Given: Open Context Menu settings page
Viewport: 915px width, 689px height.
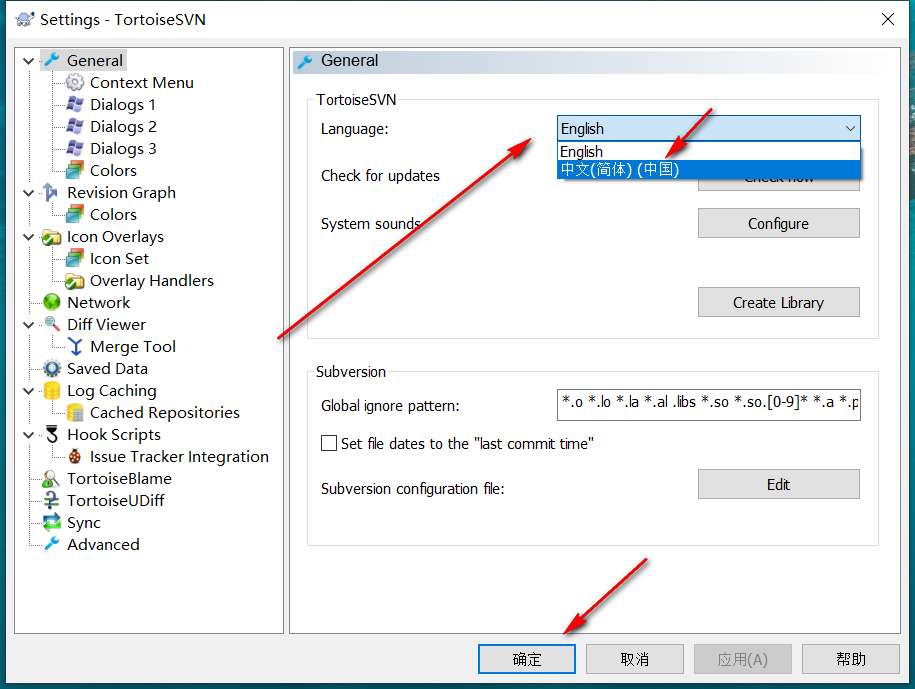Looking at the screenshot, I should pos(142,82).
